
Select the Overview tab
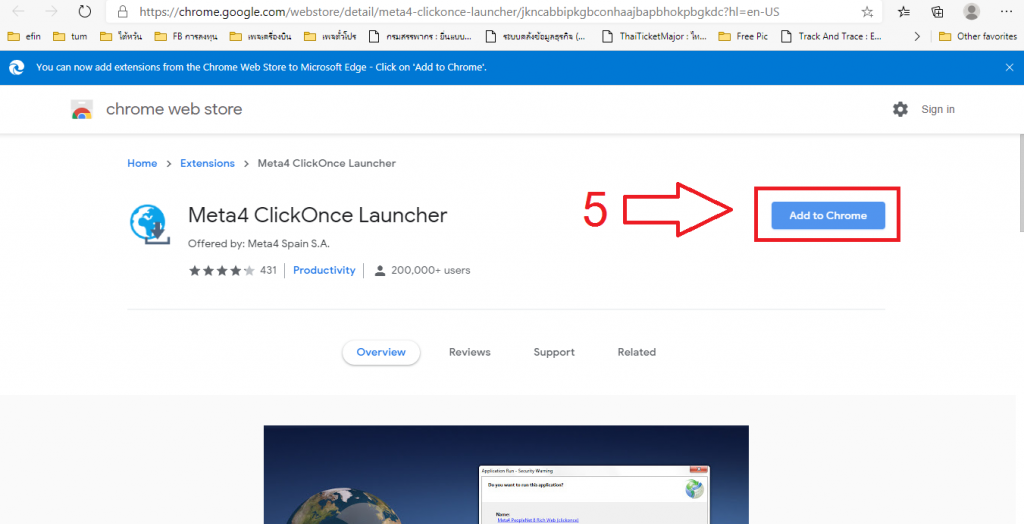pos(381,352)
